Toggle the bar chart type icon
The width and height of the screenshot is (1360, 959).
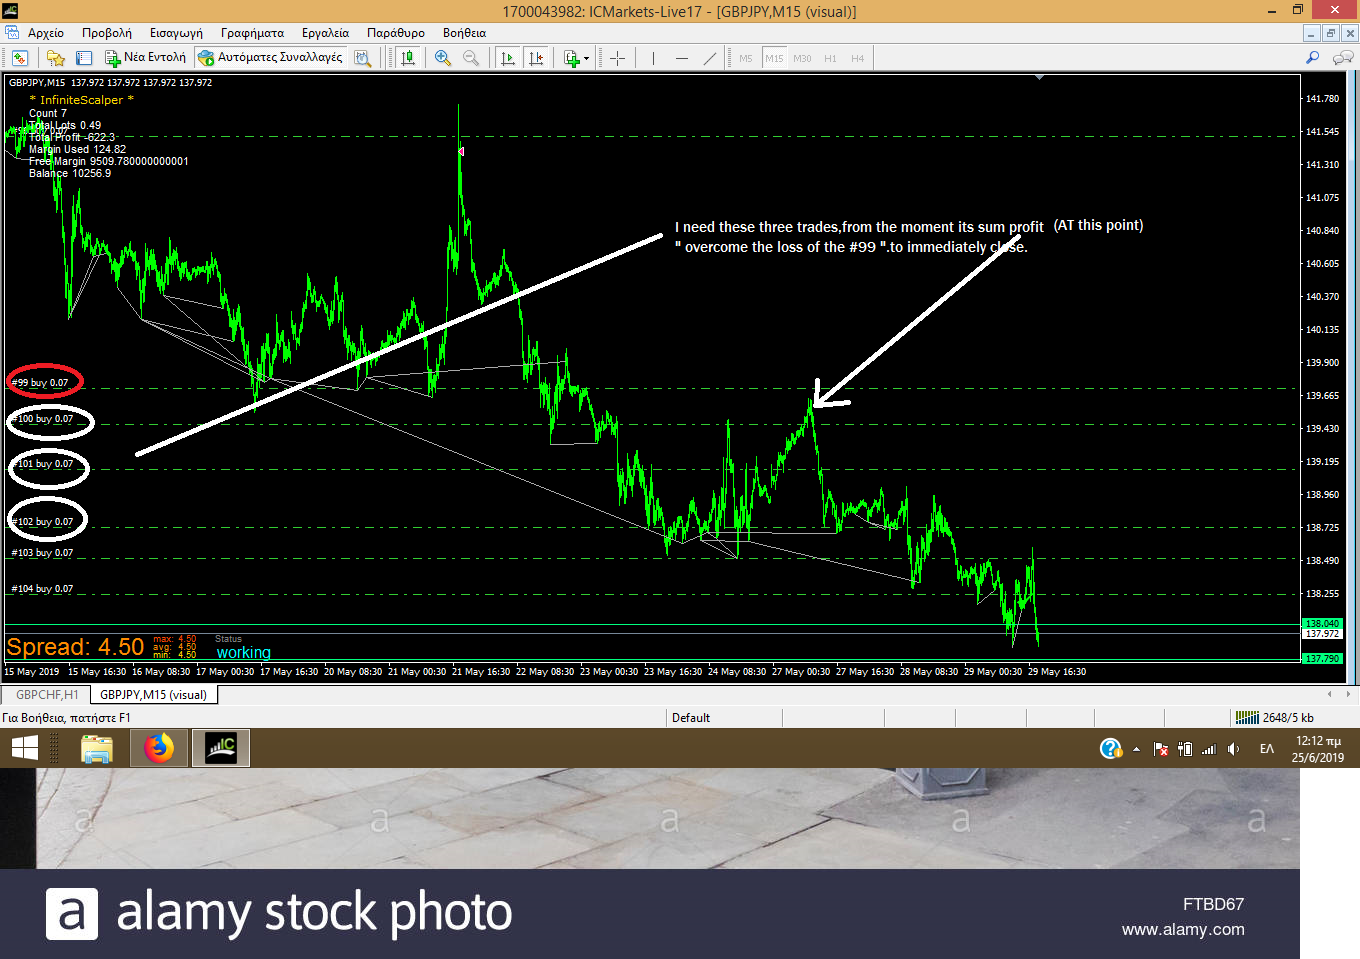[407, 58]
